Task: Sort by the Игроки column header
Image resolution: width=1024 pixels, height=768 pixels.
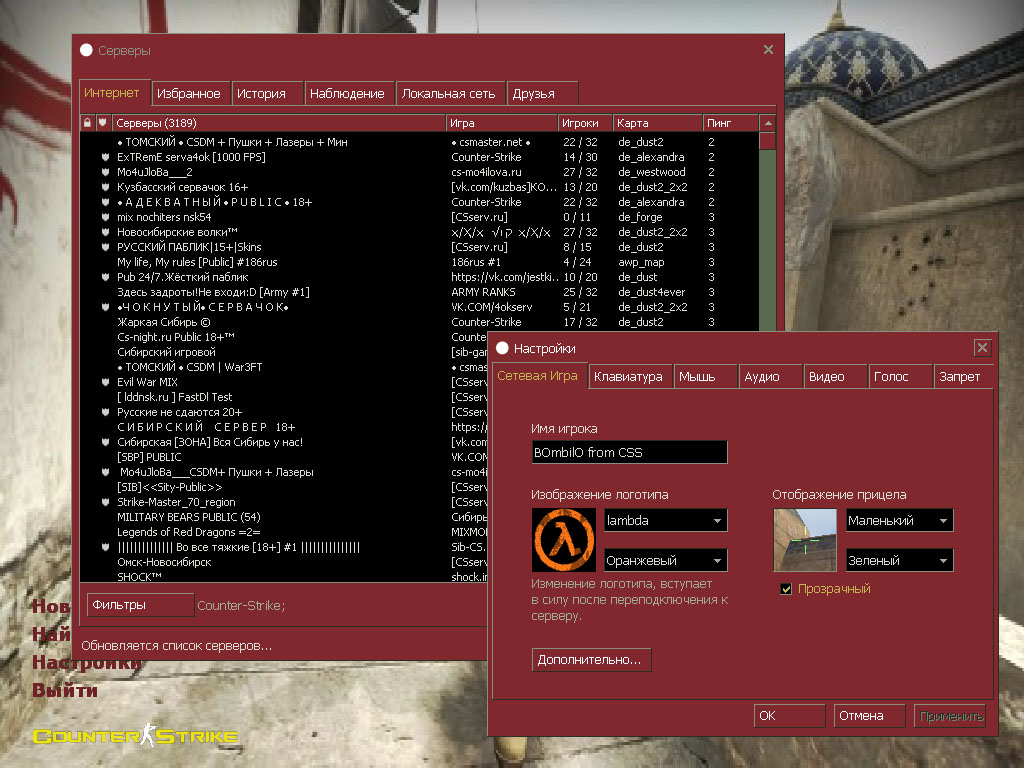Action: [x=585, y=123]
